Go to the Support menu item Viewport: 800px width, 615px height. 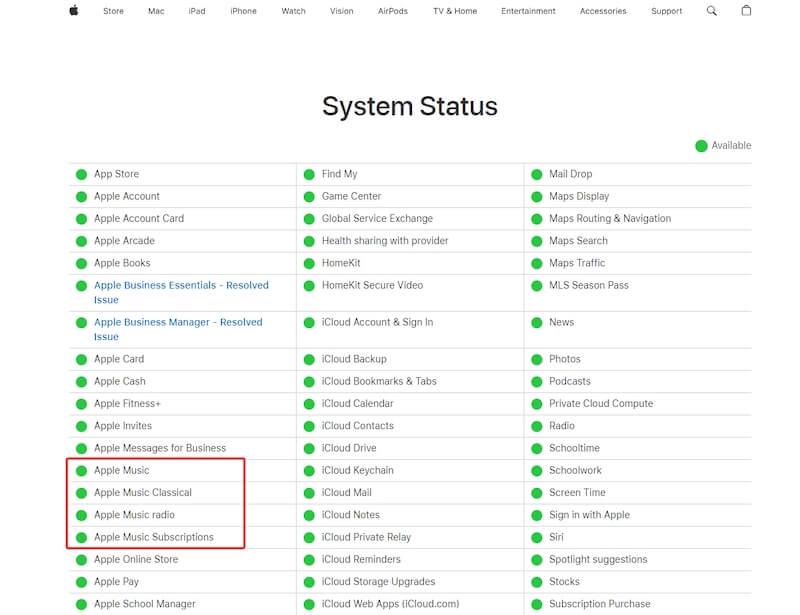(x=668, y=11)
